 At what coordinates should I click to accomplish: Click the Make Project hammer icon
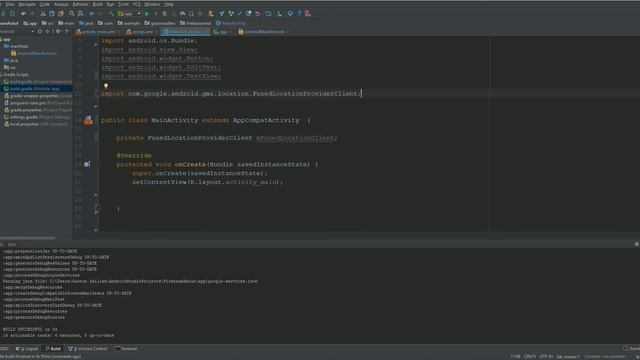(x=111, y=13)
